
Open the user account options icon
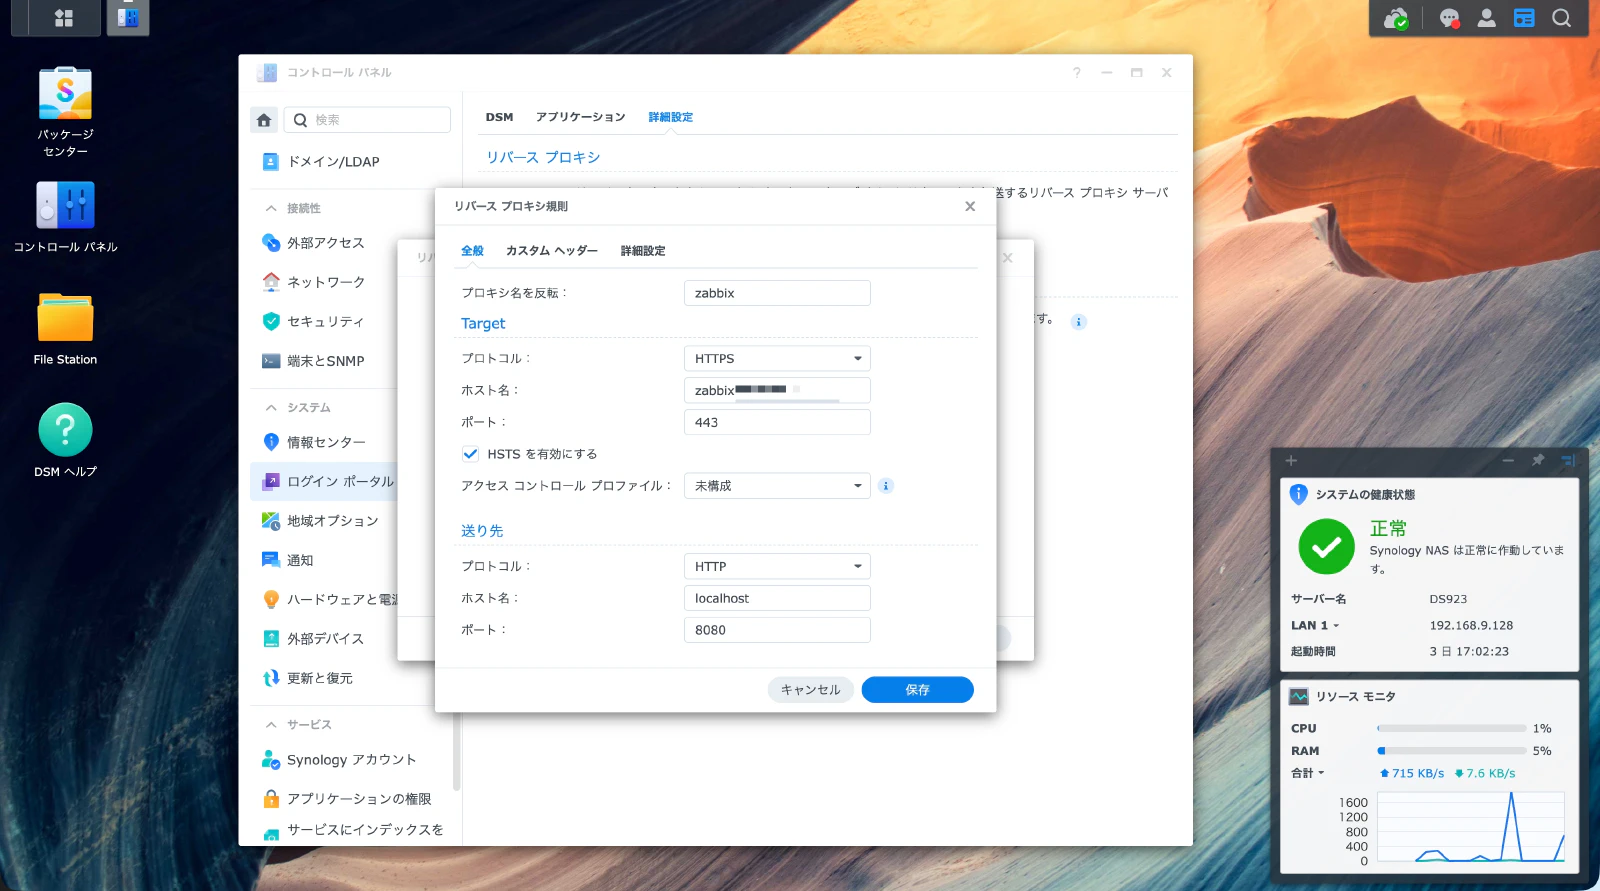(1487, 19)
